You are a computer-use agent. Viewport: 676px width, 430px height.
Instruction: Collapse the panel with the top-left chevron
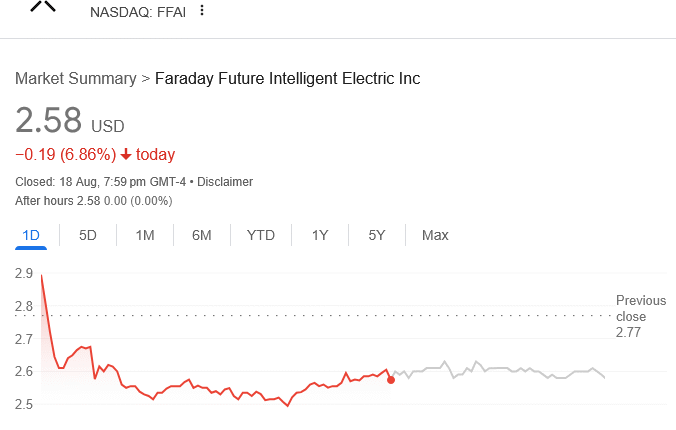click(x=43, y=6)
